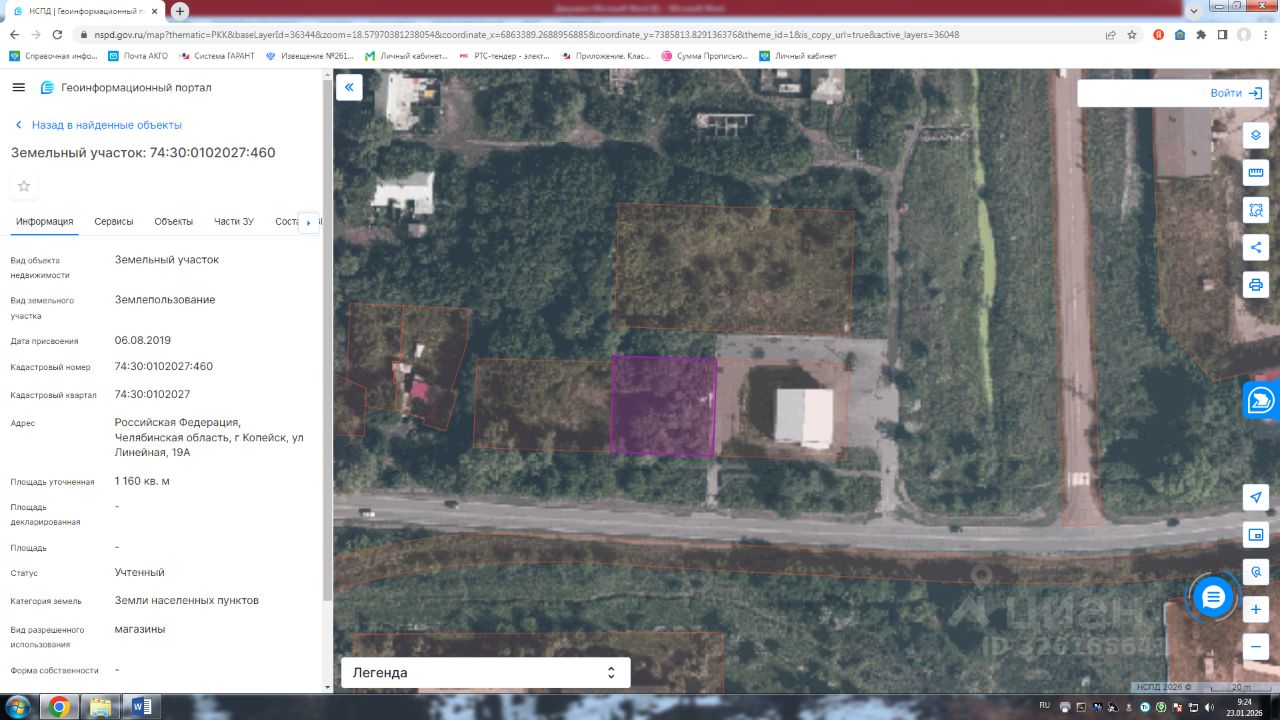Click the cadastral number 74:30:0102027:460 value
The height and width of the screenshot is (720, 1280).
[x=164, y=367]
